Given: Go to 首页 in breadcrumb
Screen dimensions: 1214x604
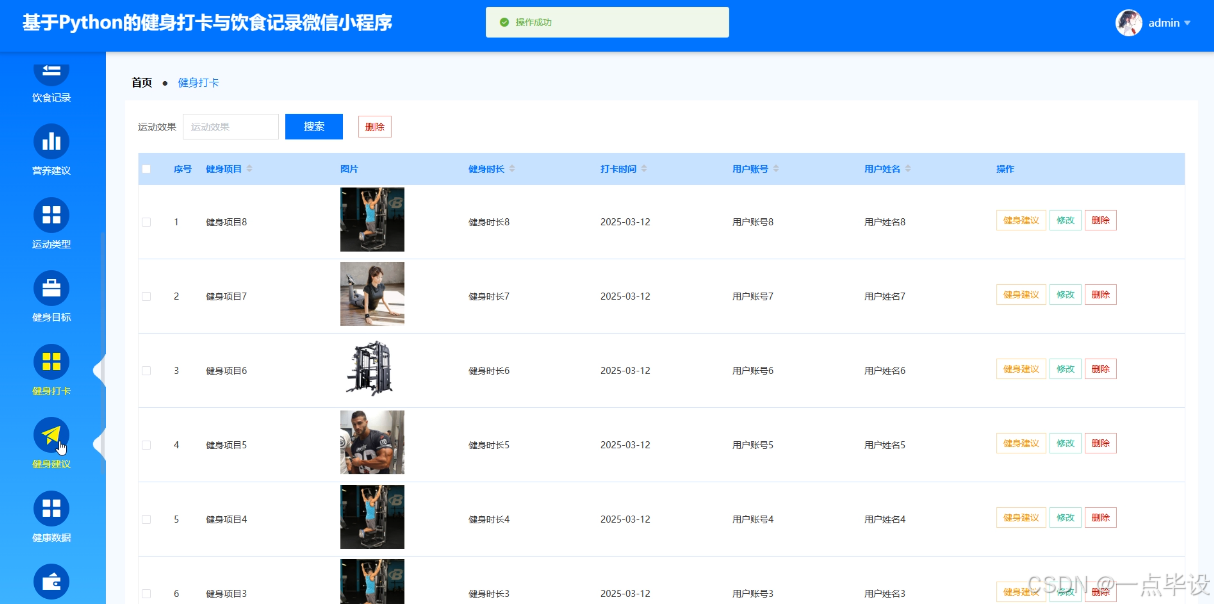Looking at the screenshot, I should point(142,83).
